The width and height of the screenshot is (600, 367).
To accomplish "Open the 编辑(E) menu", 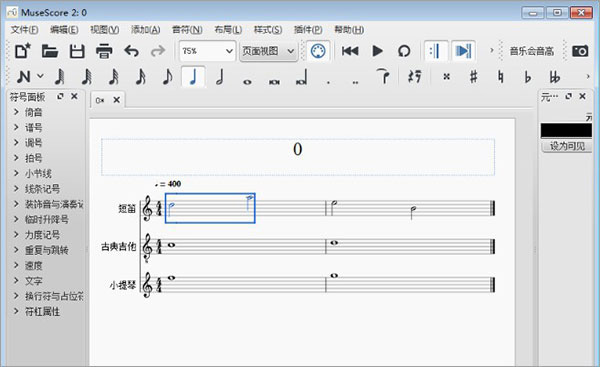I will [64, 29].
